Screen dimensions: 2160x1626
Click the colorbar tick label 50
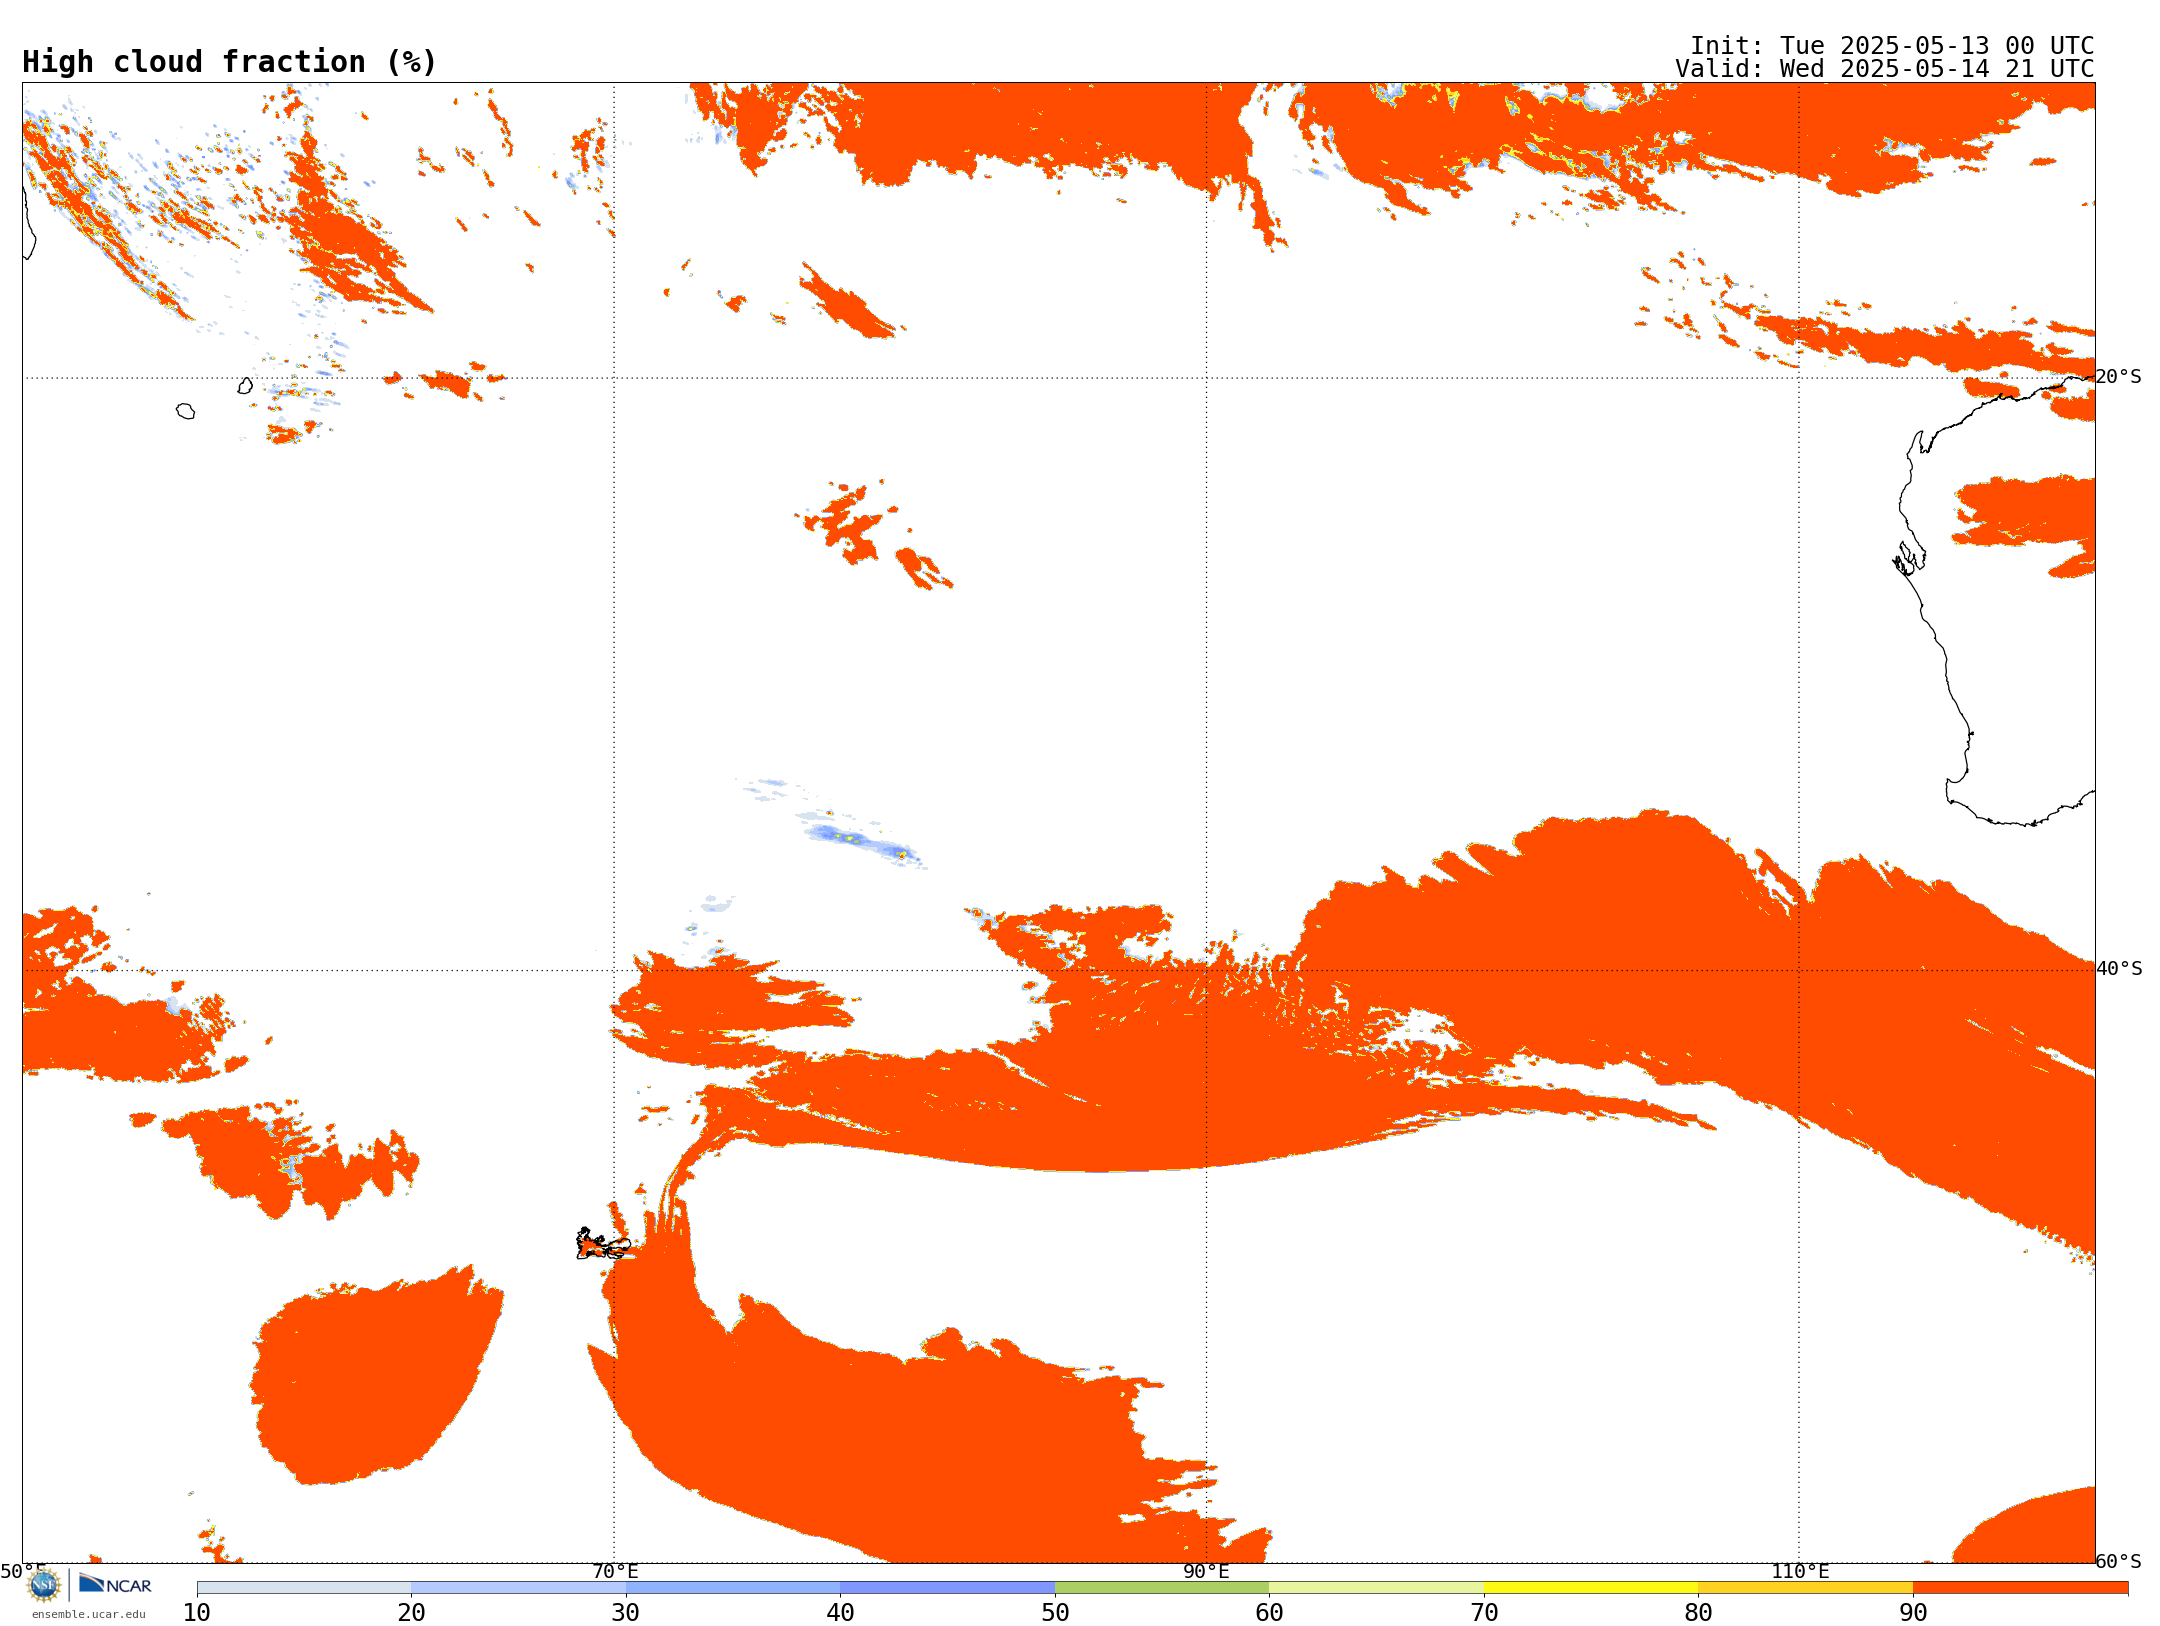pyautogui.click(x=1055, y=1613)
